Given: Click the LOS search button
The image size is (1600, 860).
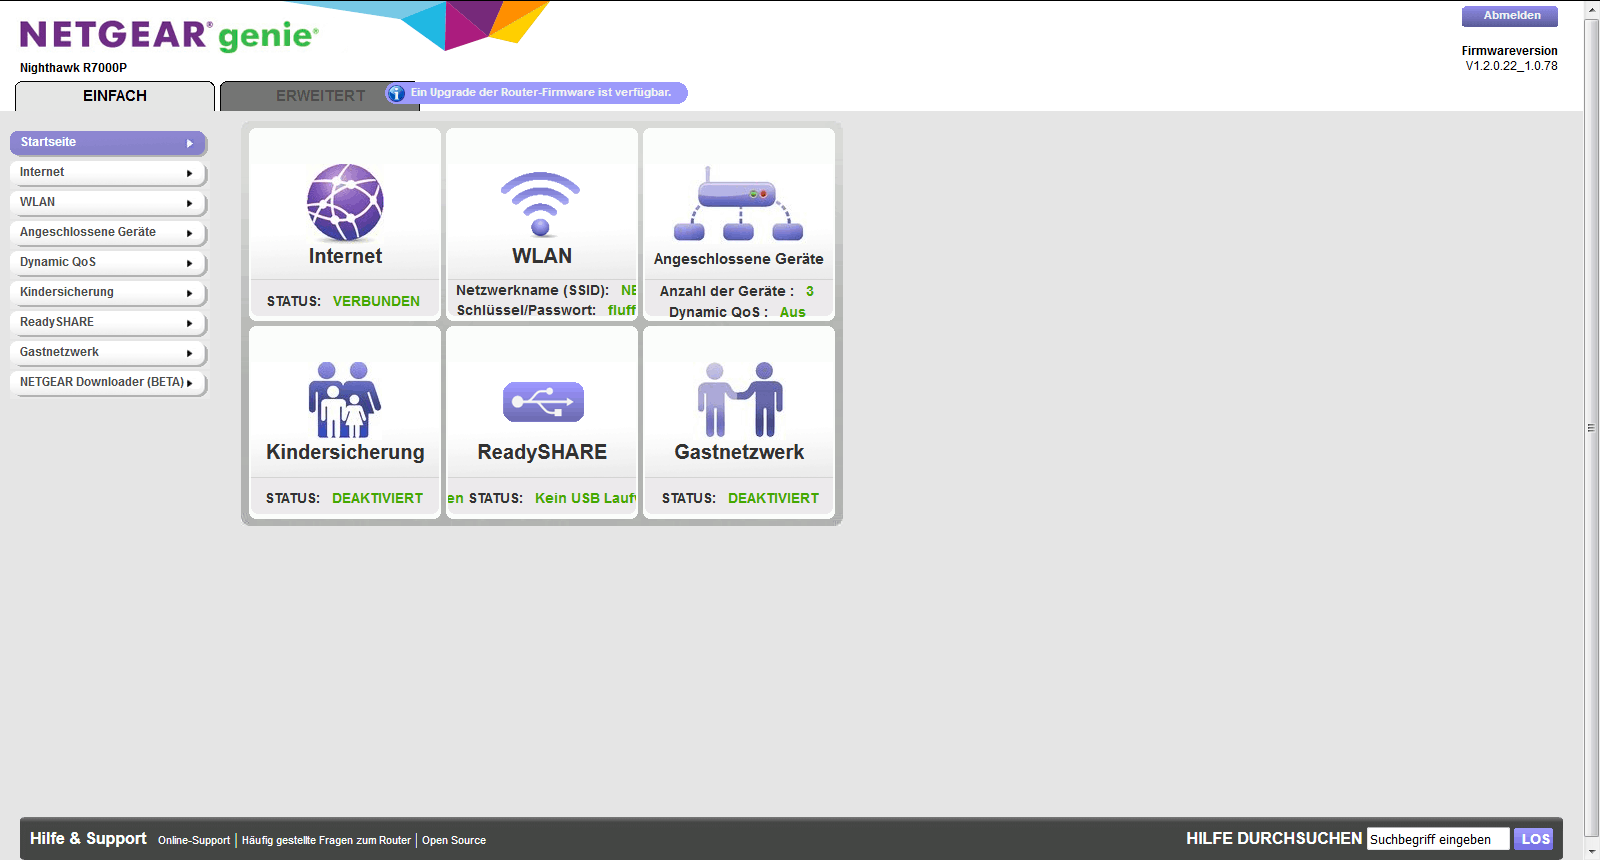Looking at the screenshot, I should pos(1534,839).
